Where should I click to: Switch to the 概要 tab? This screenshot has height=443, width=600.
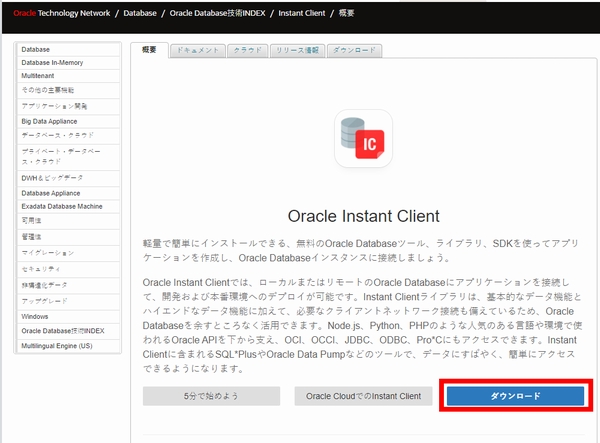click(149, 50)
